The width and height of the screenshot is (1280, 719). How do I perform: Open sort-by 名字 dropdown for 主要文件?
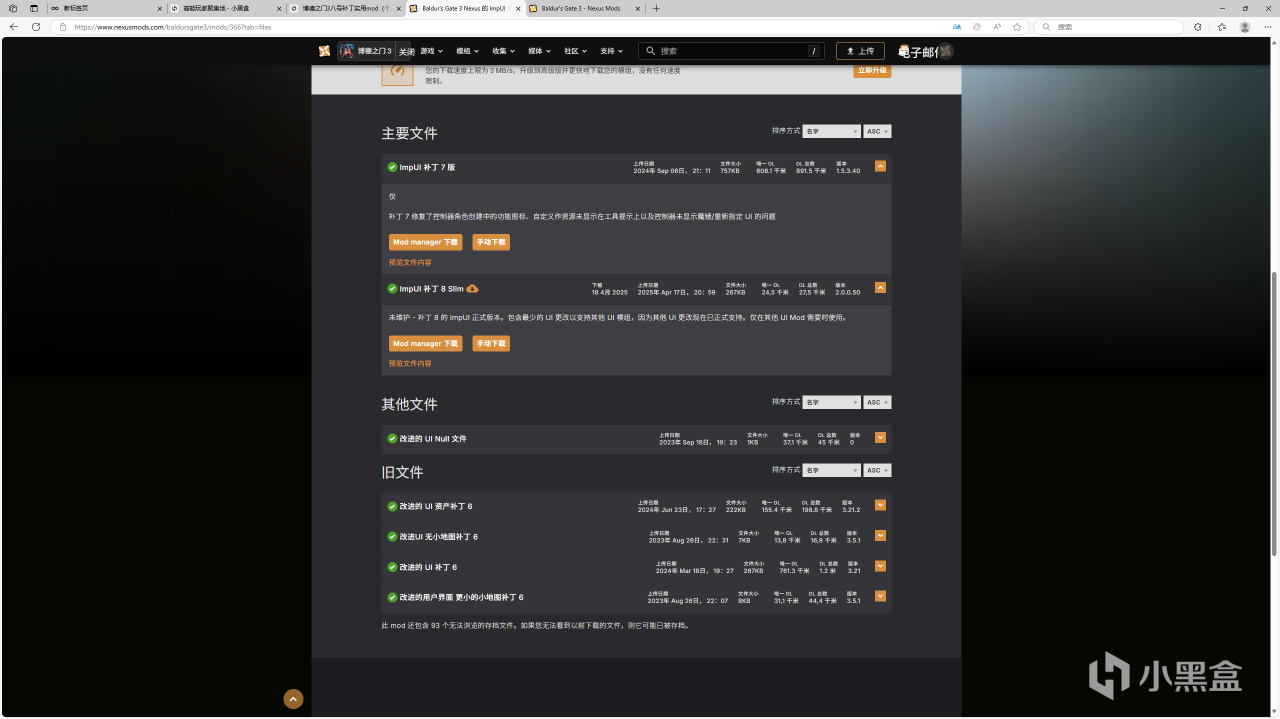(831, 131)
